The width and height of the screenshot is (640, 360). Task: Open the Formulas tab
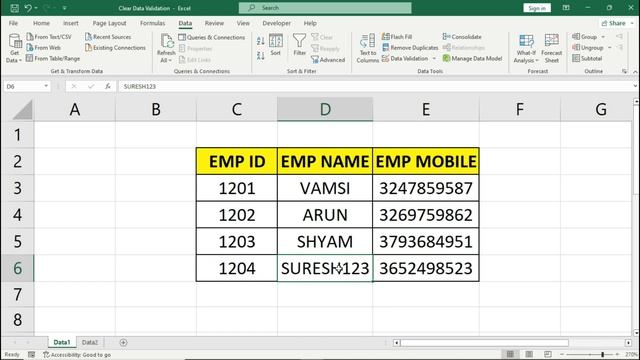pos(153,23)
